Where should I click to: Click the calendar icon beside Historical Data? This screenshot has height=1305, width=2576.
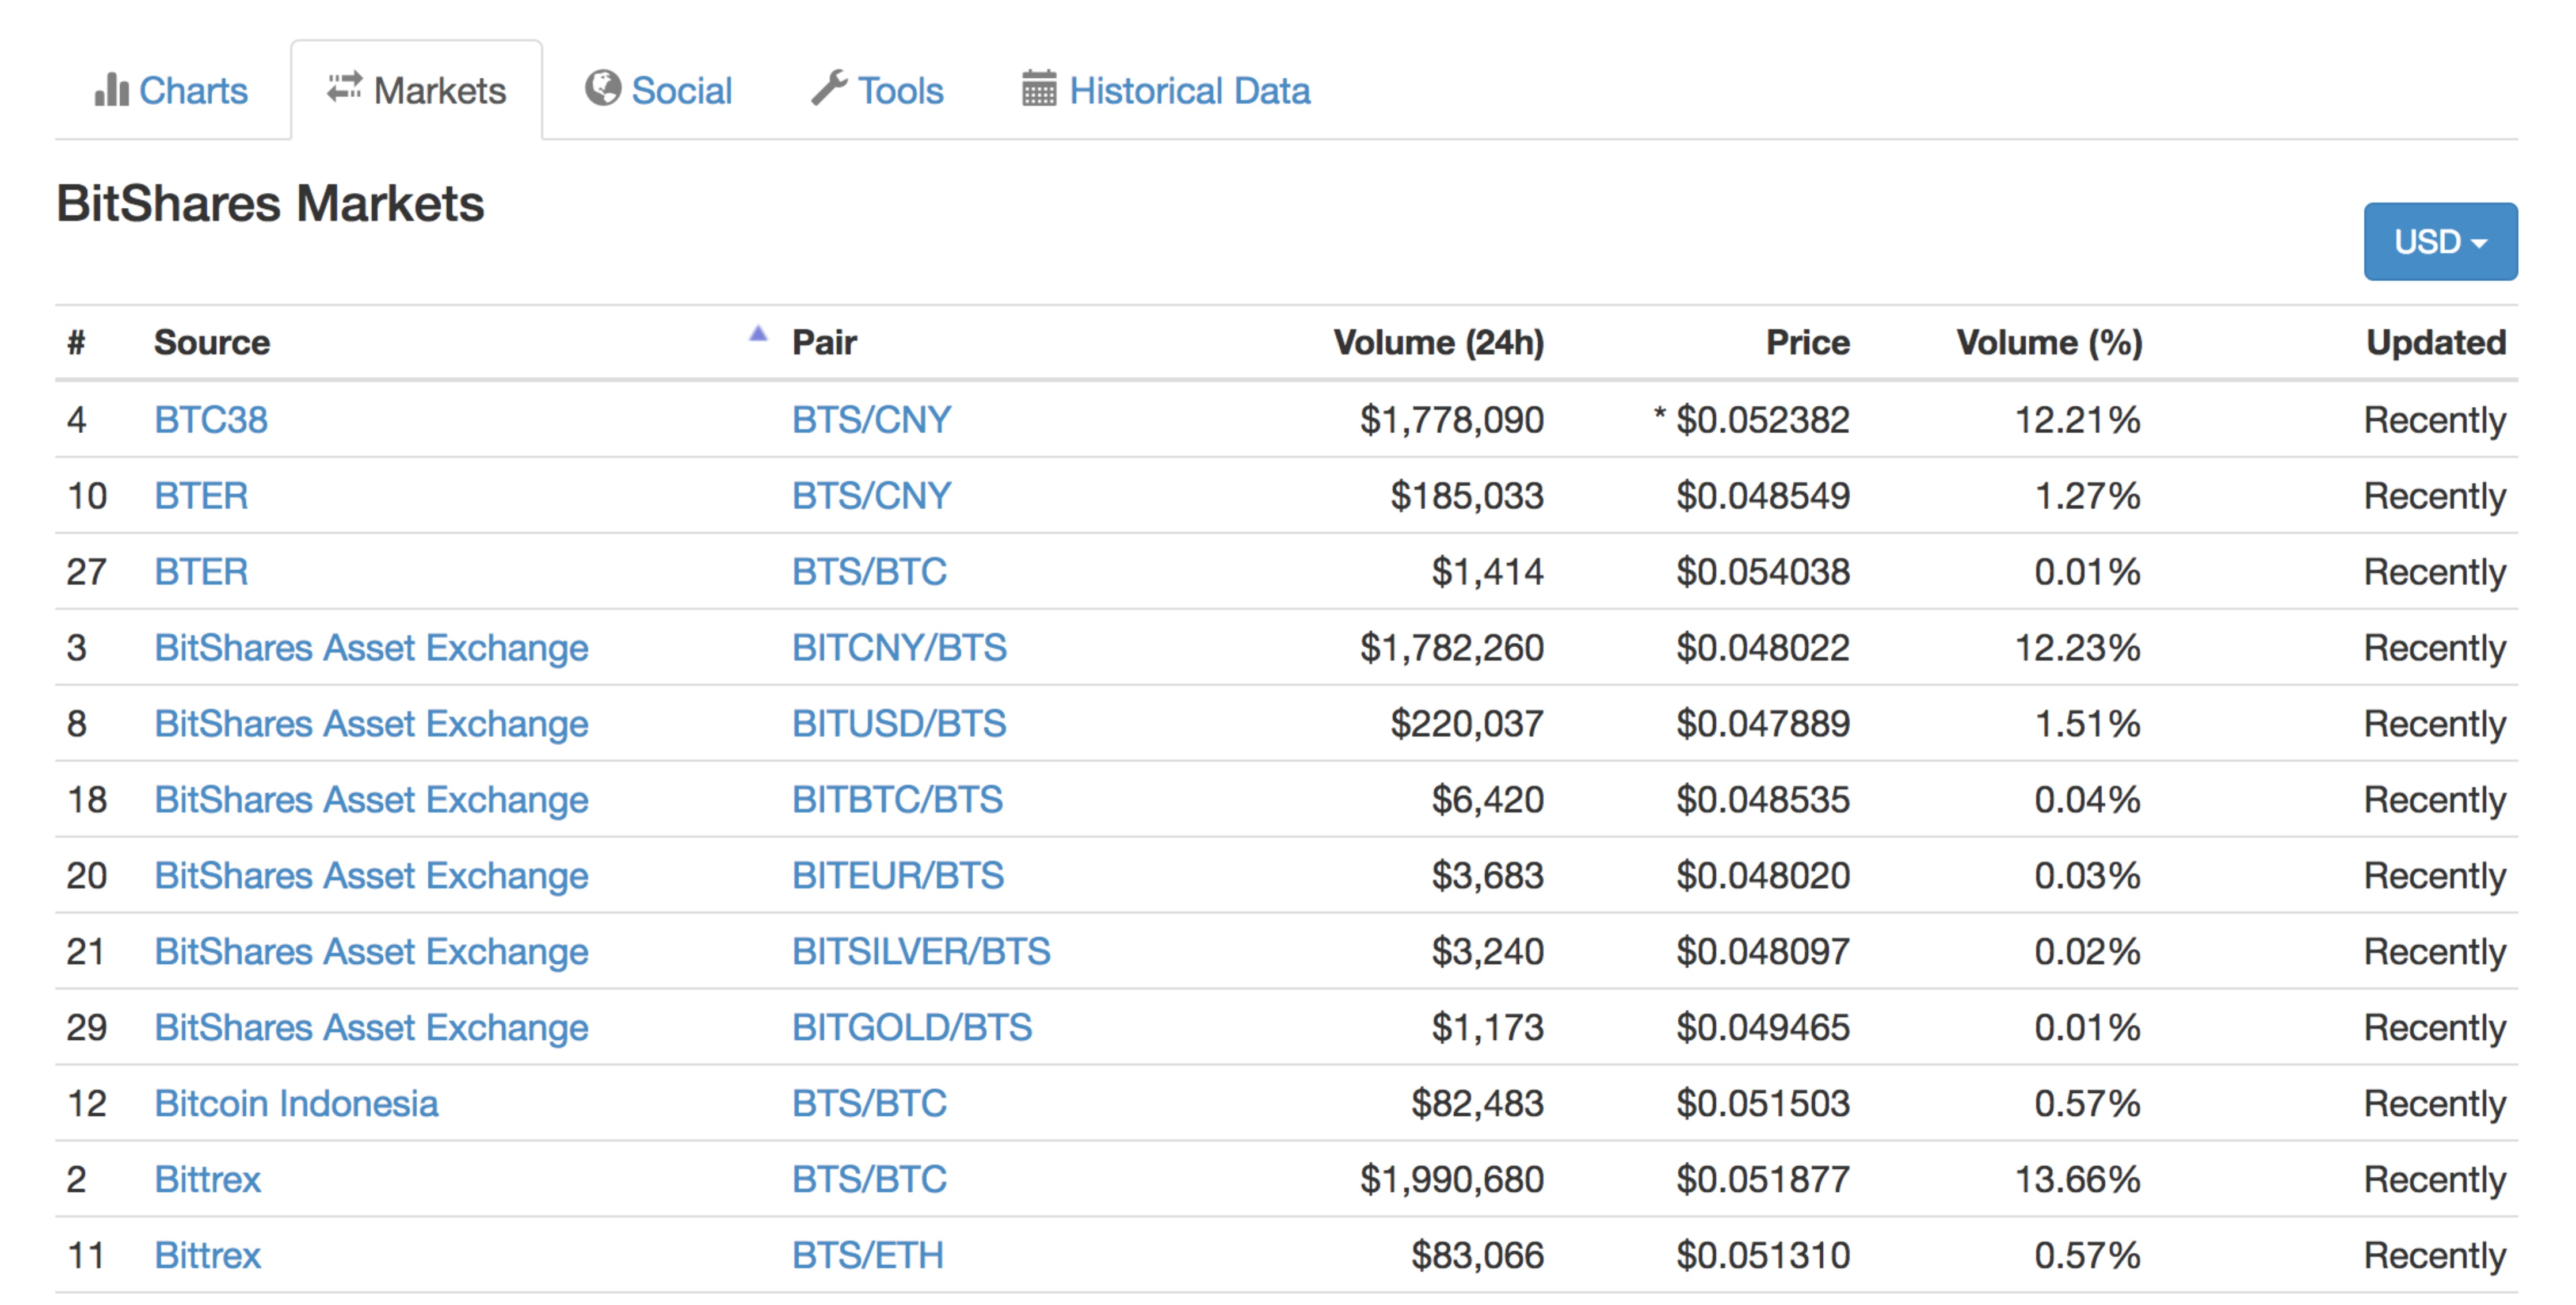point(1039,88)
